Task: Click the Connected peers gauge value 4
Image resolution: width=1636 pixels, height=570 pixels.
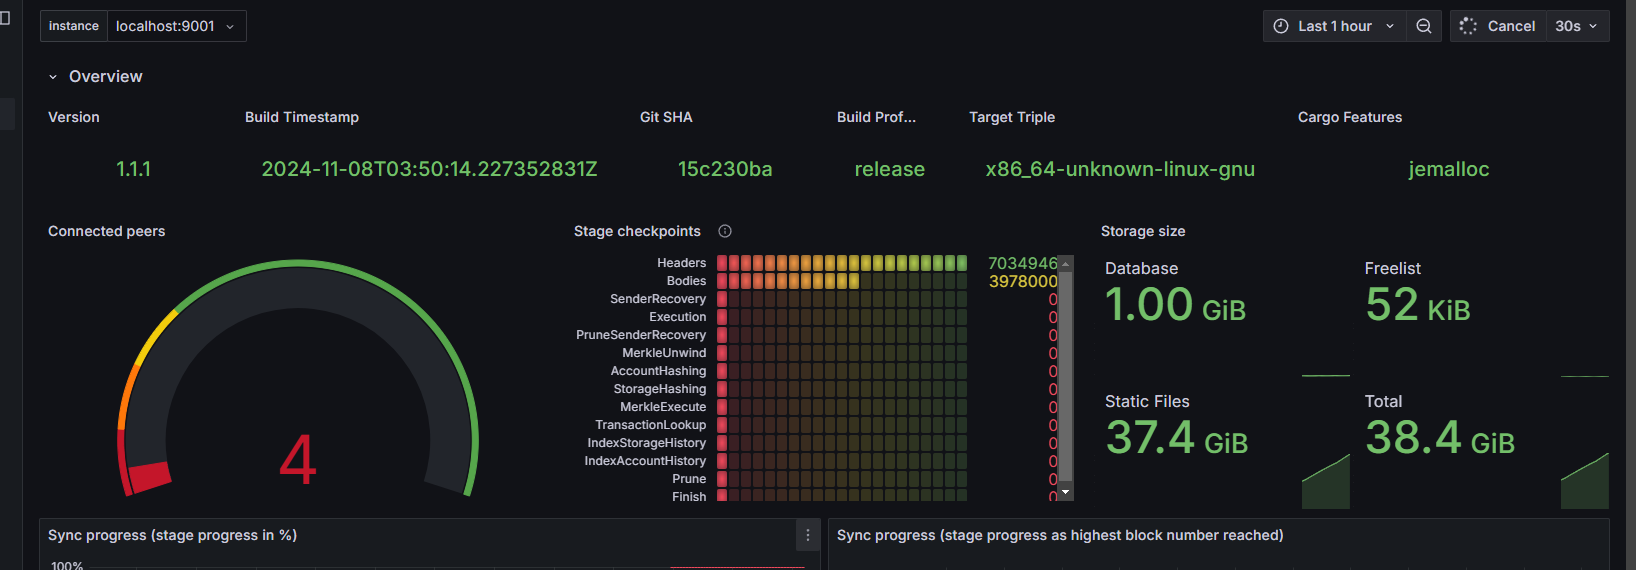Action: click(x=297, y=461)
